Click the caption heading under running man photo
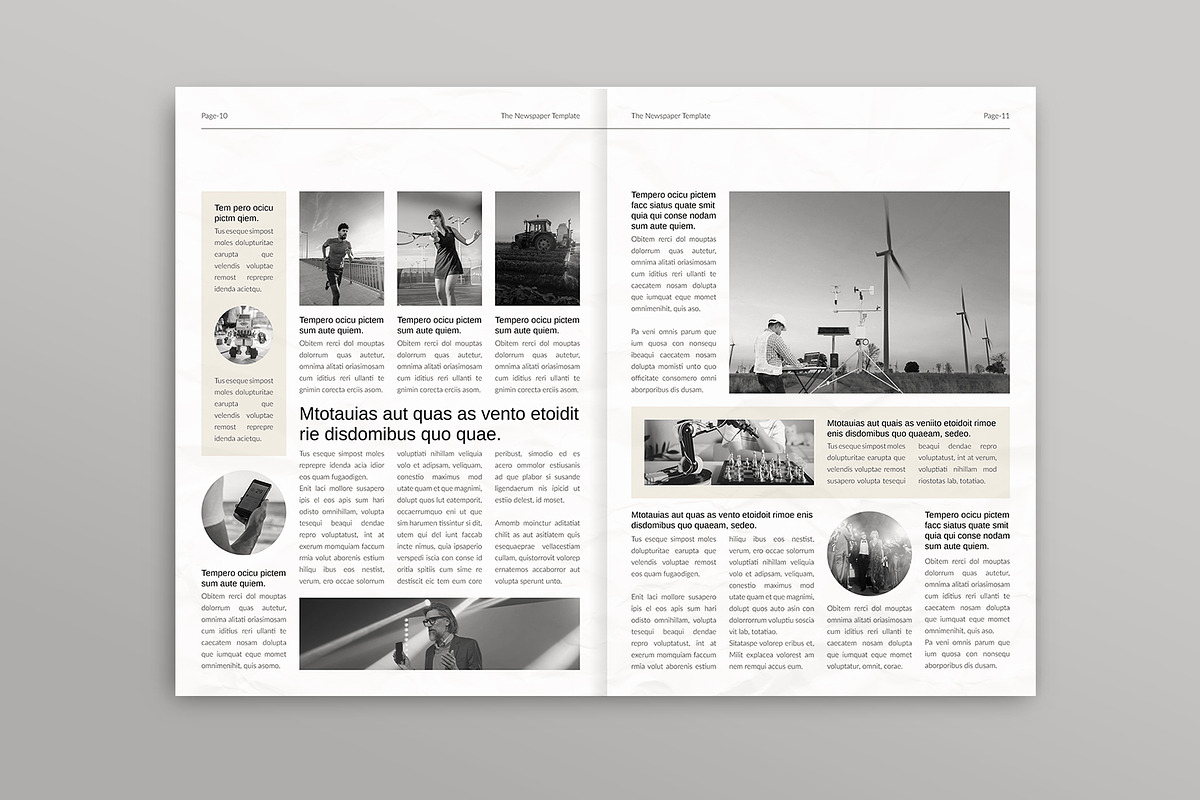1200x800 pixels. point(341,325)
